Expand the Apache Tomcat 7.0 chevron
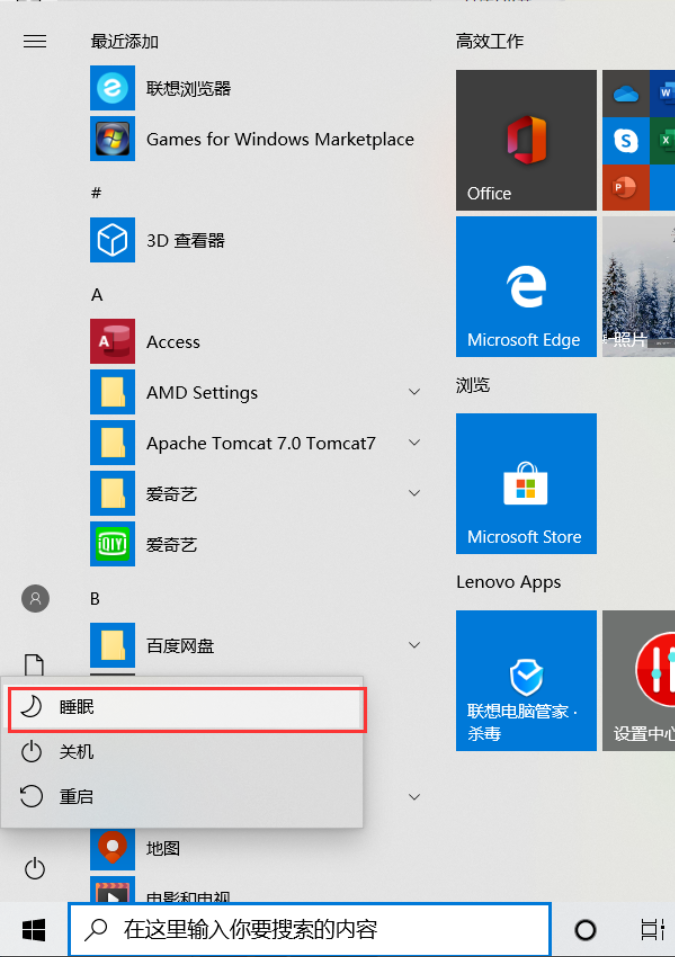675x957 pixels. pyautogui.click(x=414, y=442)
